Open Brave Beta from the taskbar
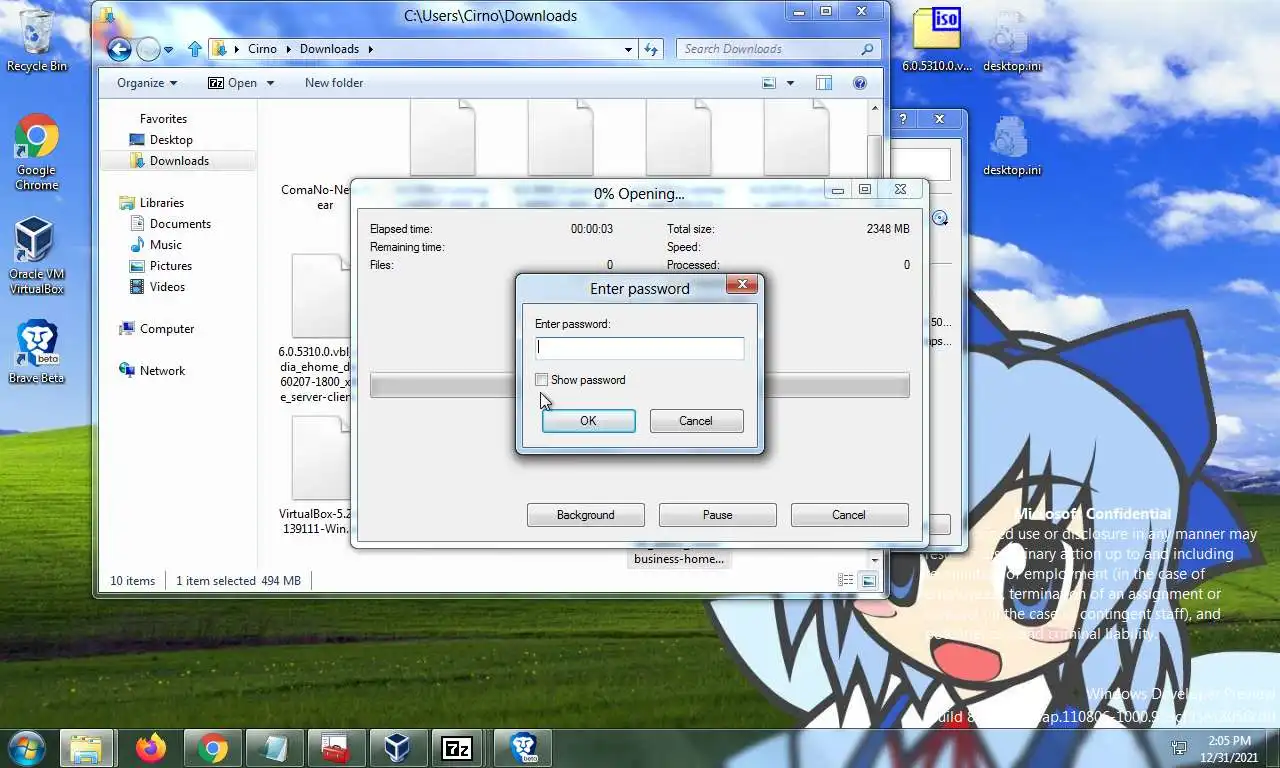This screenshot has width=1280, height=768. [523, 748]
